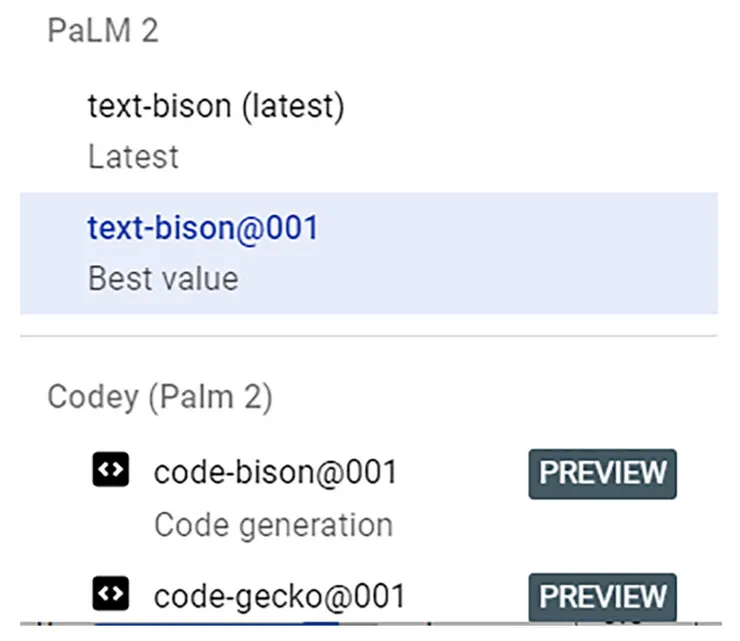The image size is (740, 641).
Task: Click the PaLM 2 group header
Action: pyautogui.click(x=103, y=31)
